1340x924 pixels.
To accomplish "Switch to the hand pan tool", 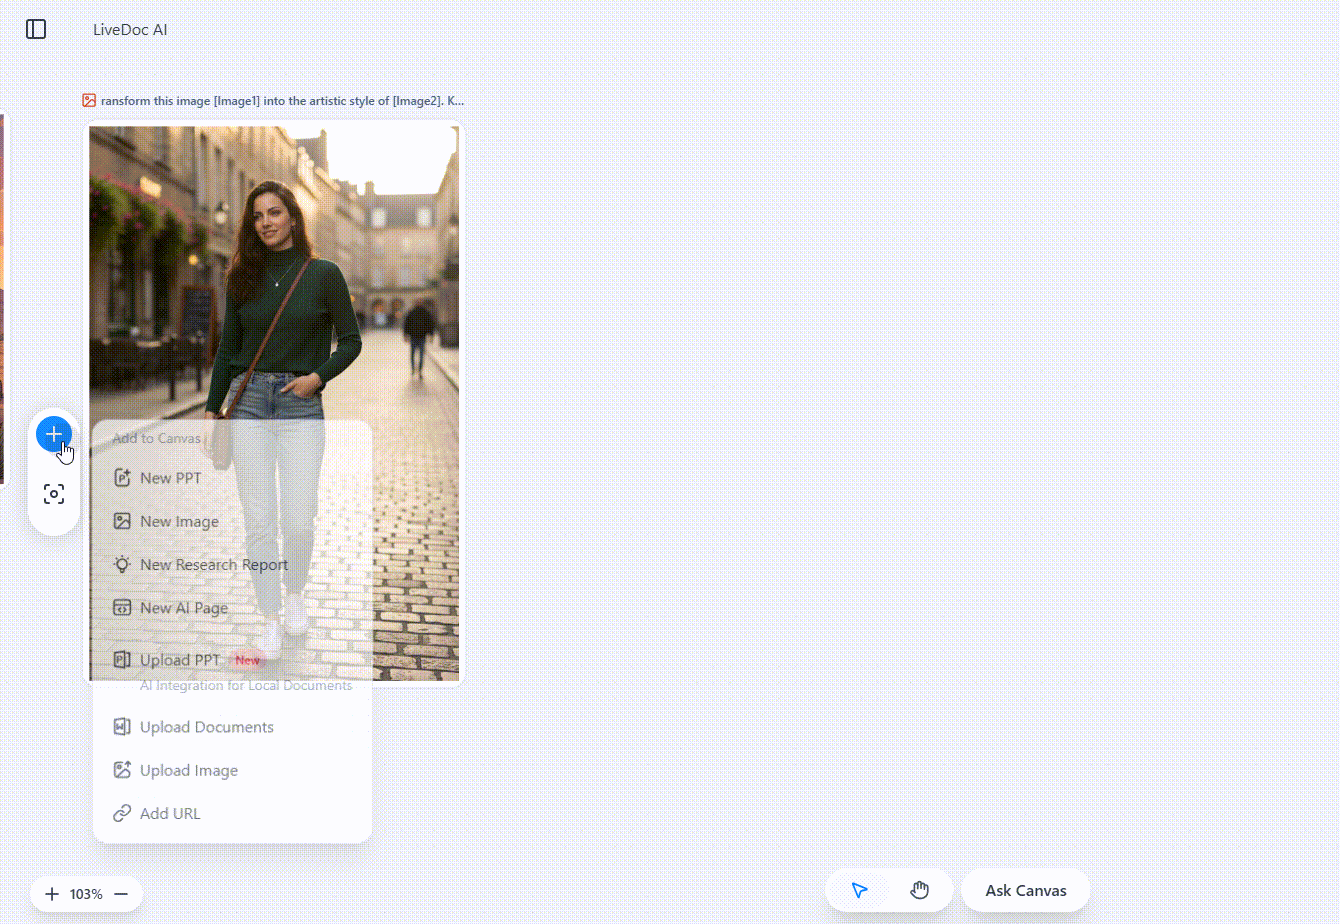I will pos(919,889).
